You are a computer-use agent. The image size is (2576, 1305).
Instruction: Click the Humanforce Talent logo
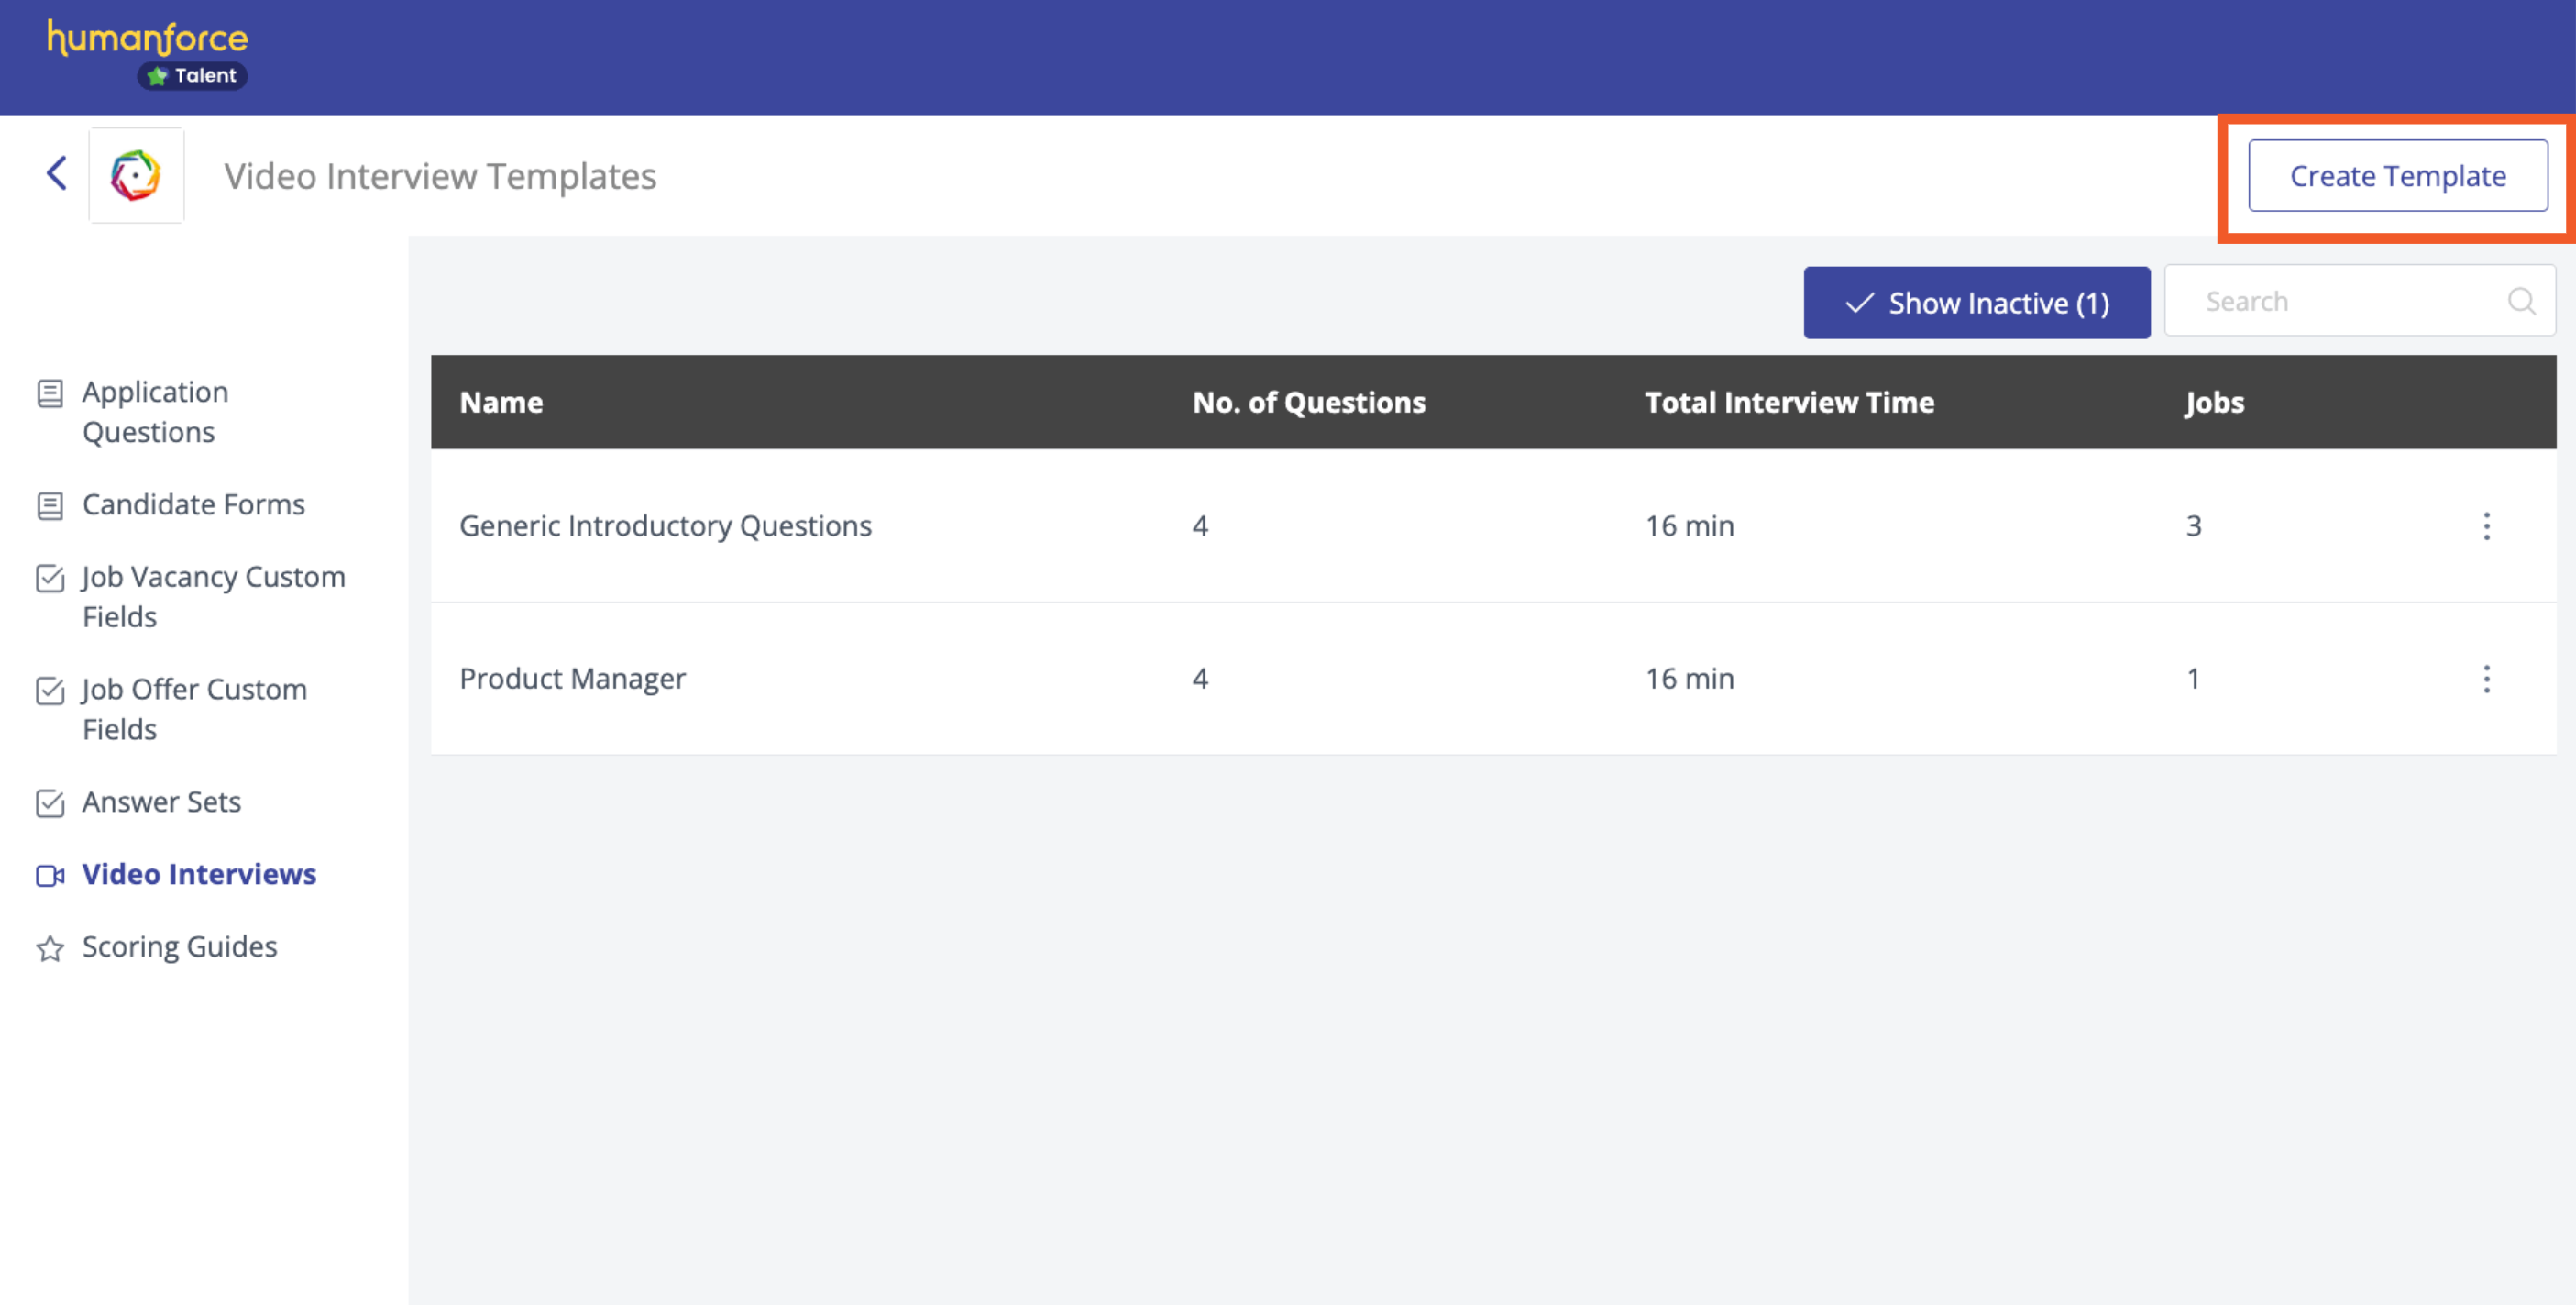coord(148,53)
